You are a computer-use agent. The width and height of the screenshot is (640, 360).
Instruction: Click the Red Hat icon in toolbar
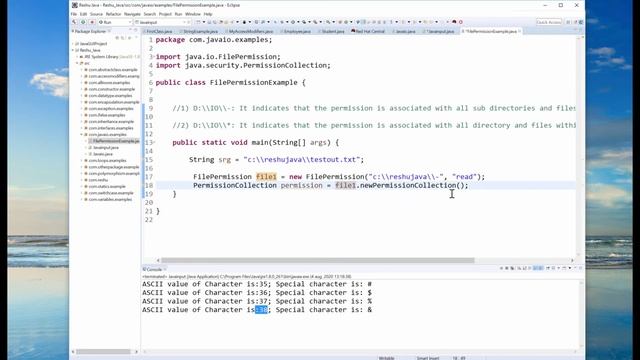[454, 22]
